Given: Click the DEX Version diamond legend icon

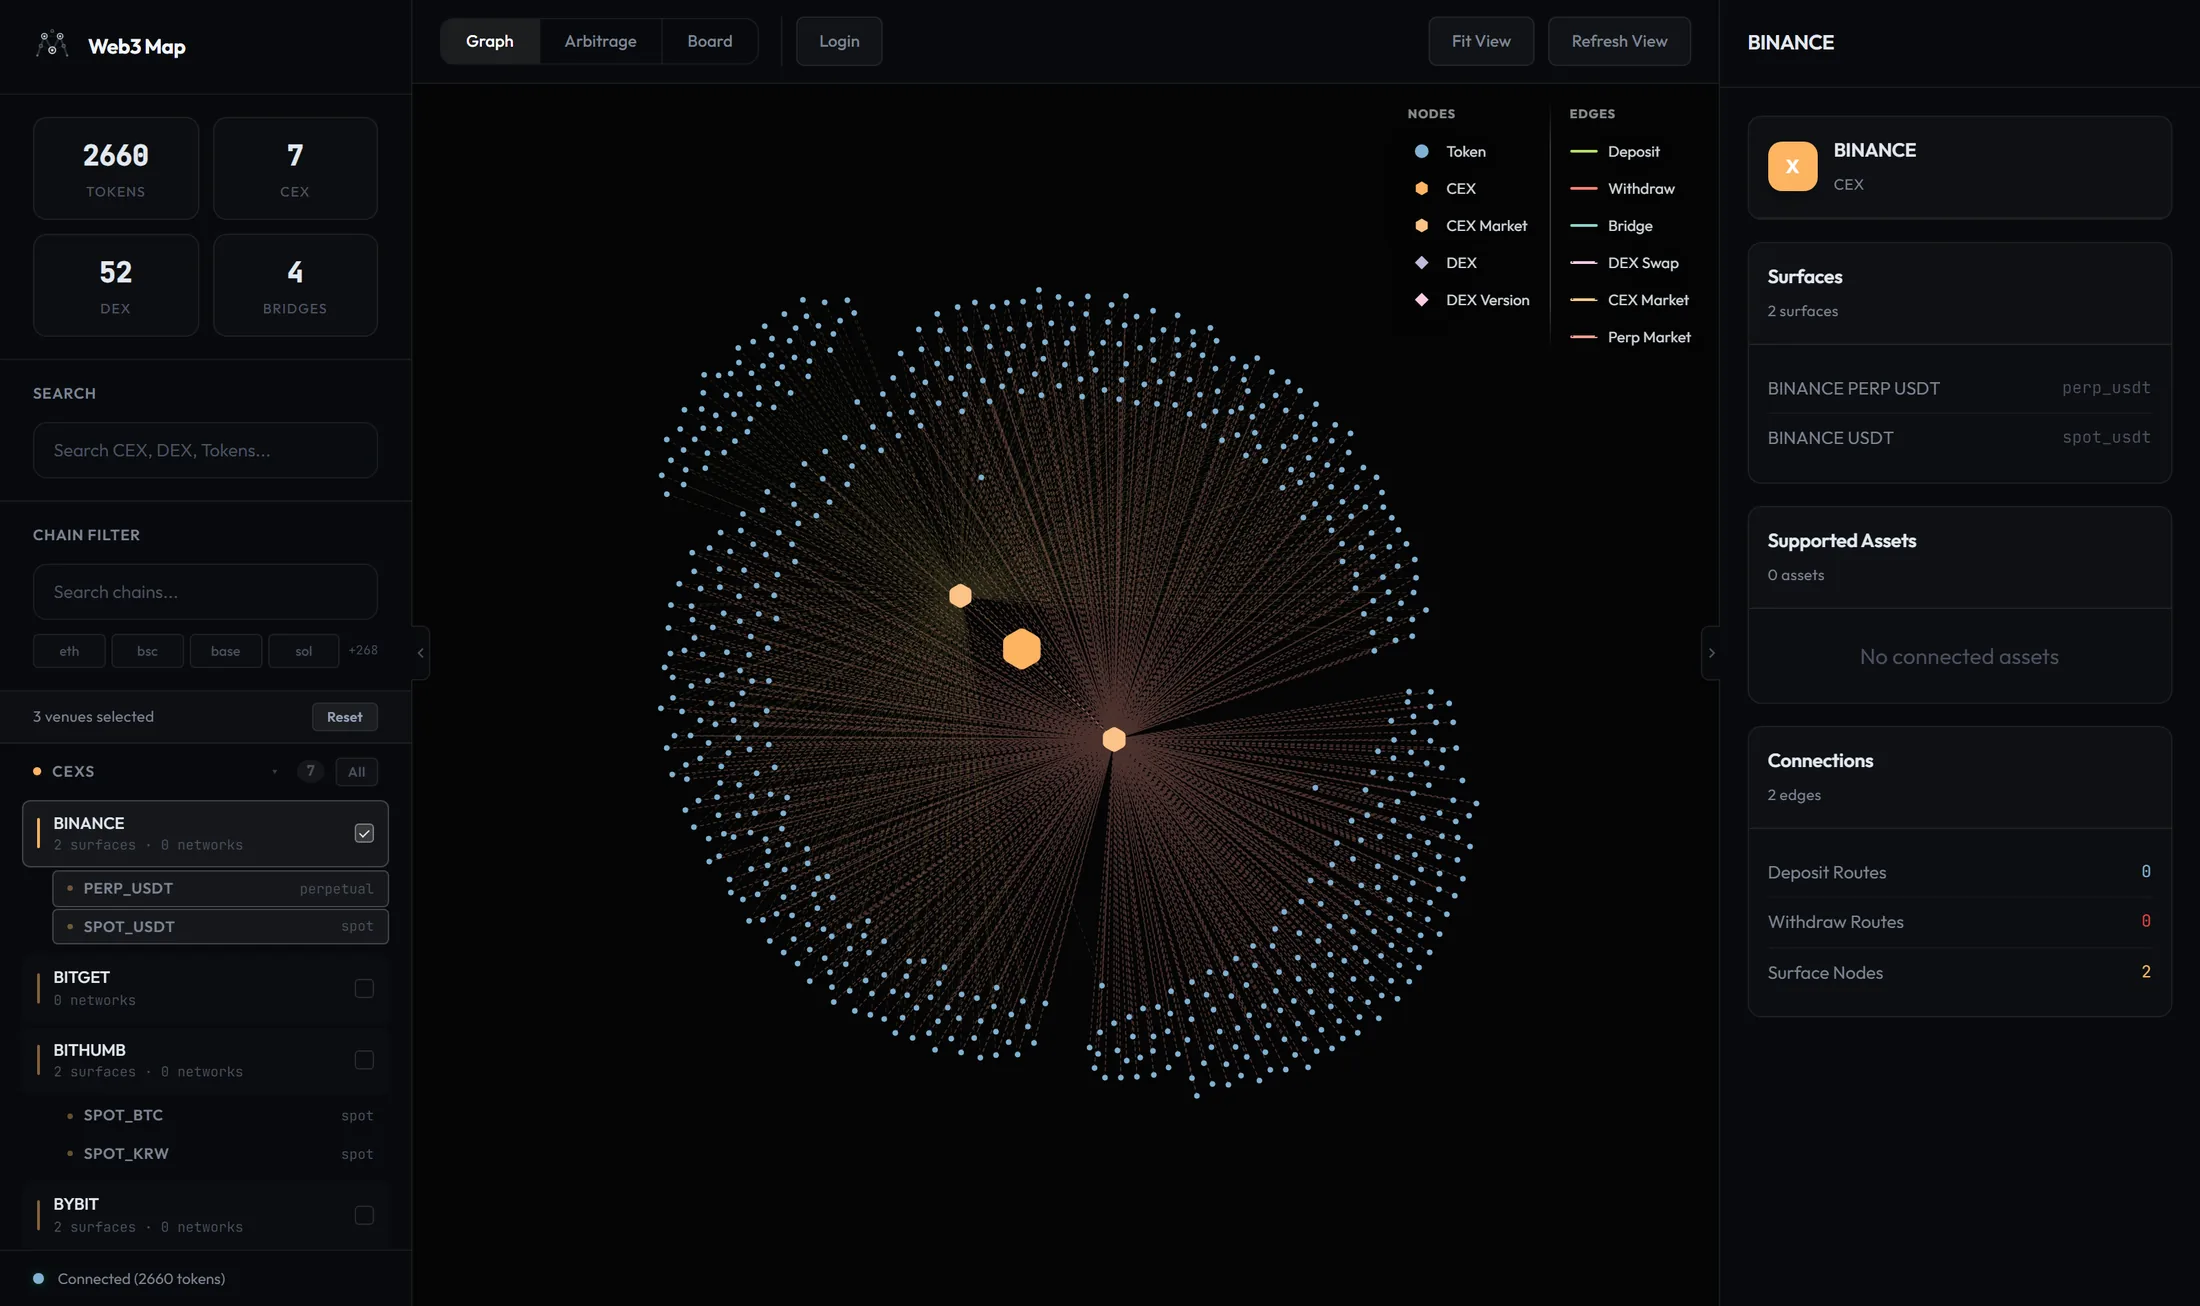Looking at the screenshot, I should point(1421,299).
